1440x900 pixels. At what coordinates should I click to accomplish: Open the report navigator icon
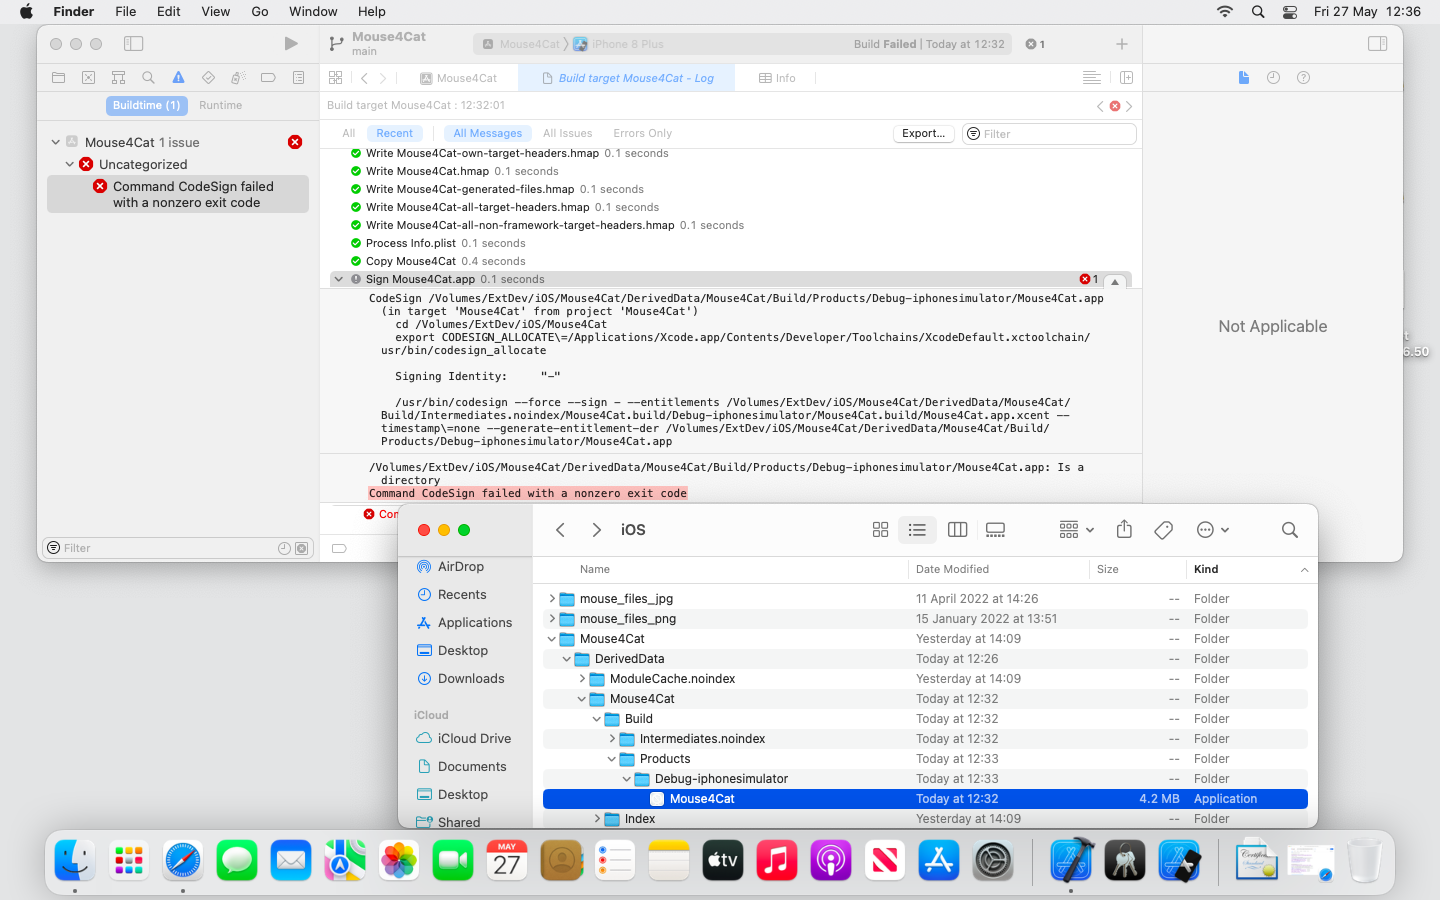298,78
